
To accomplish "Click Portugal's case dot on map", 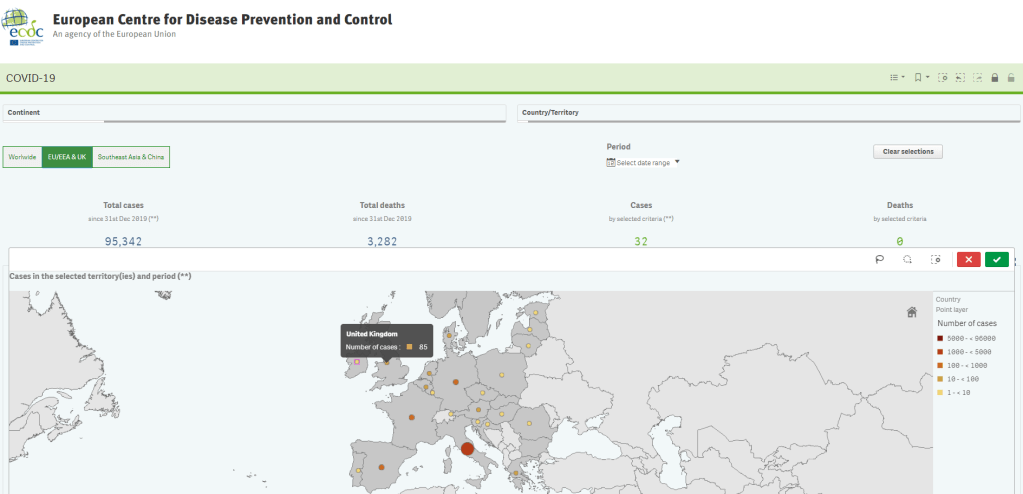I will point(358,471).
